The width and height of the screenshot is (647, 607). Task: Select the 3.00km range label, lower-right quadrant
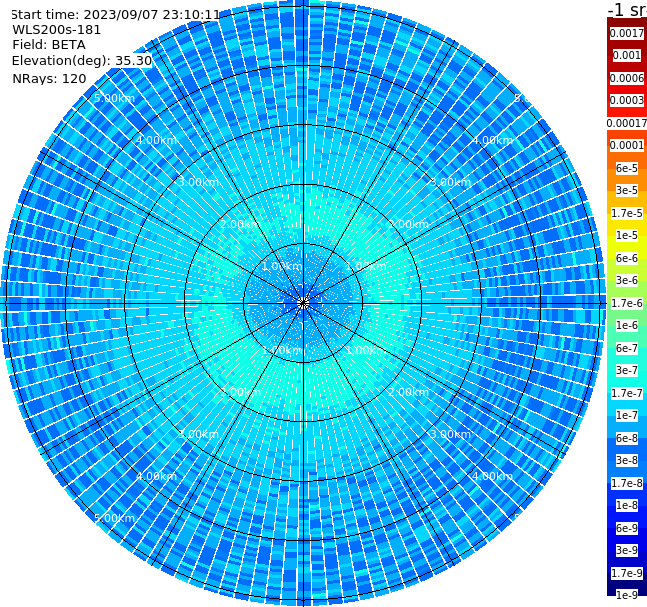[450, 434]
